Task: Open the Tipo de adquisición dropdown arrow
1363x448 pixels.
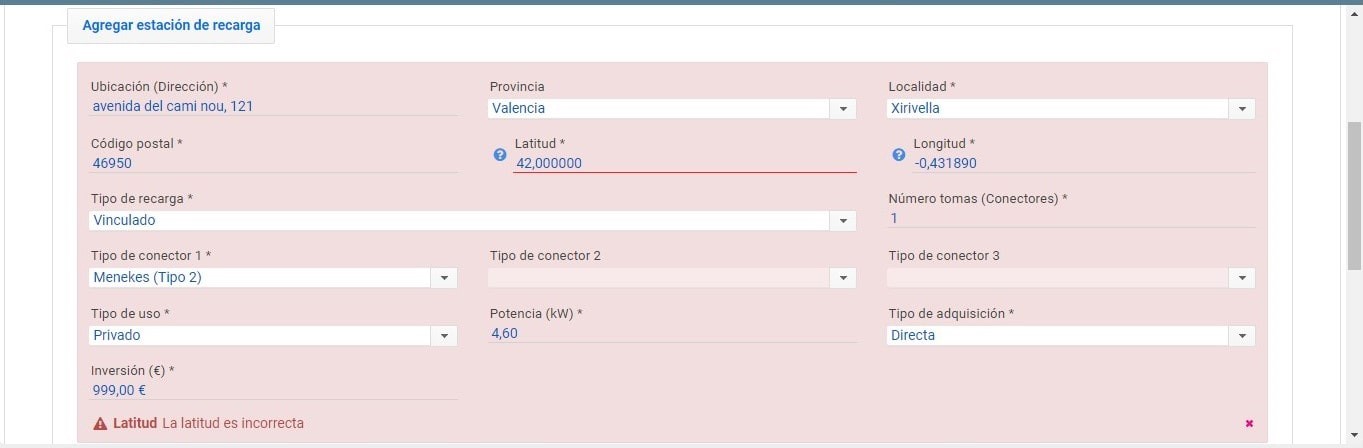Action: coord(1242,336)
